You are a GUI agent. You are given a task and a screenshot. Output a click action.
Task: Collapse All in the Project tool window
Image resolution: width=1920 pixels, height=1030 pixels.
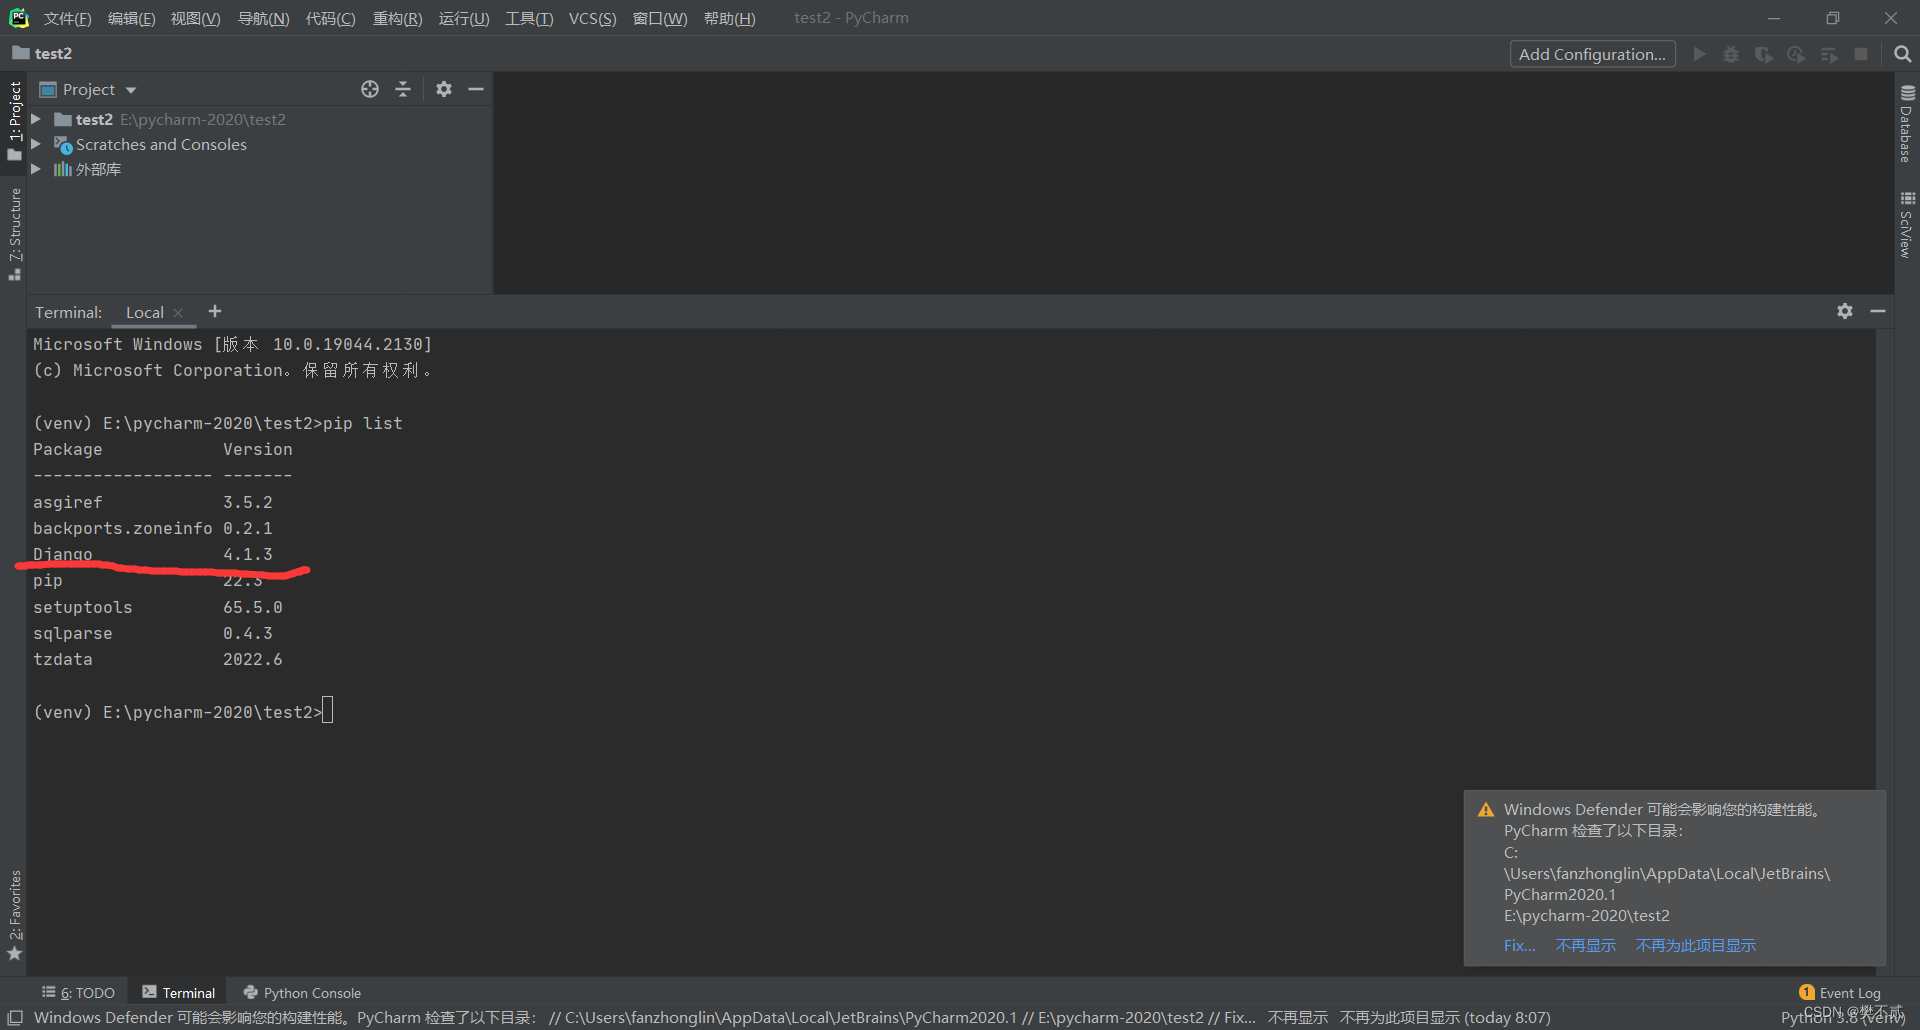(x=403, y=89)
